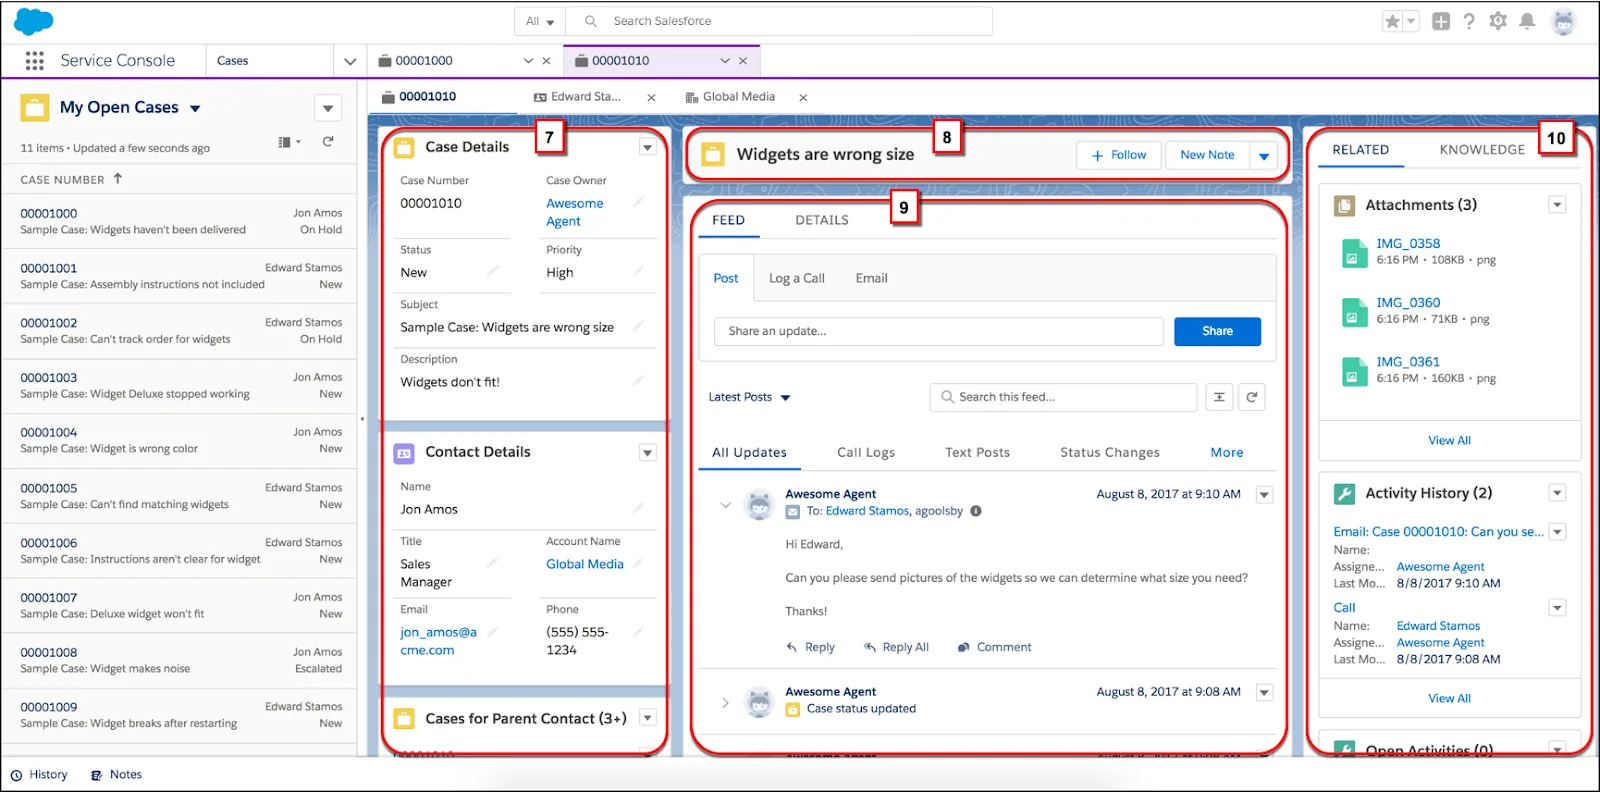Image resolution: width=1600 pixels, height=792 pixels.
Task: Open Notes in the utility bar
Action: pyautogui.click(x=116, y=775)
